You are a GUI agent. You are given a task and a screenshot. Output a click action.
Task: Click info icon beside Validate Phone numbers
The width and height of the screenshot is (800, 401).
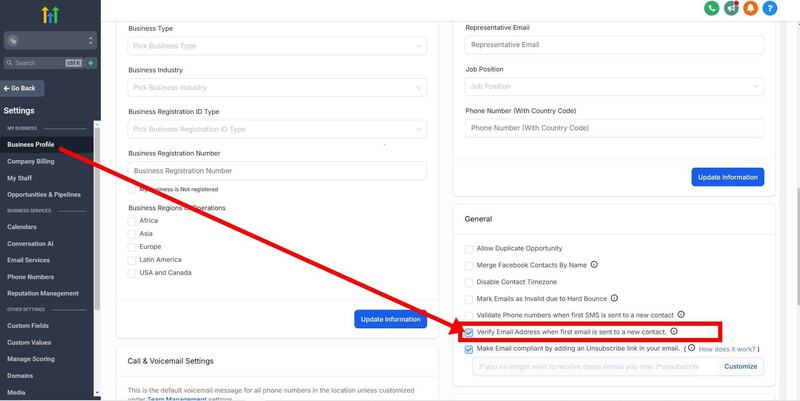click(x=681, y=315)
